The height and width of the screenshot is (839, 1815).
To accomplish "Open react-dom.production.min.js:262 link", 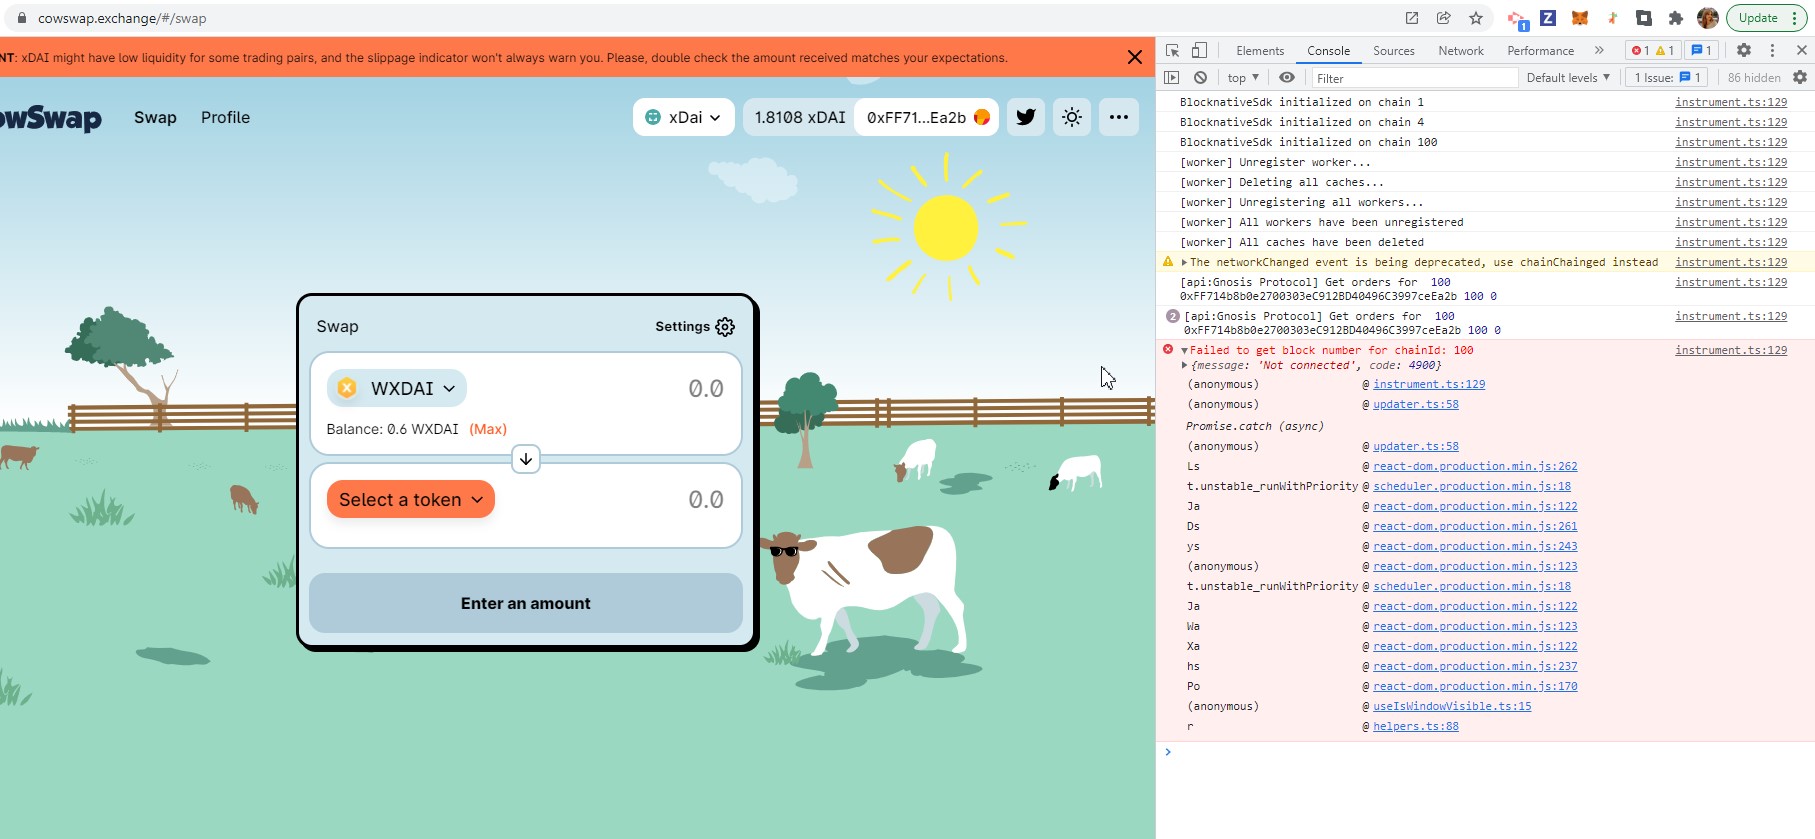I will 1475,466.
